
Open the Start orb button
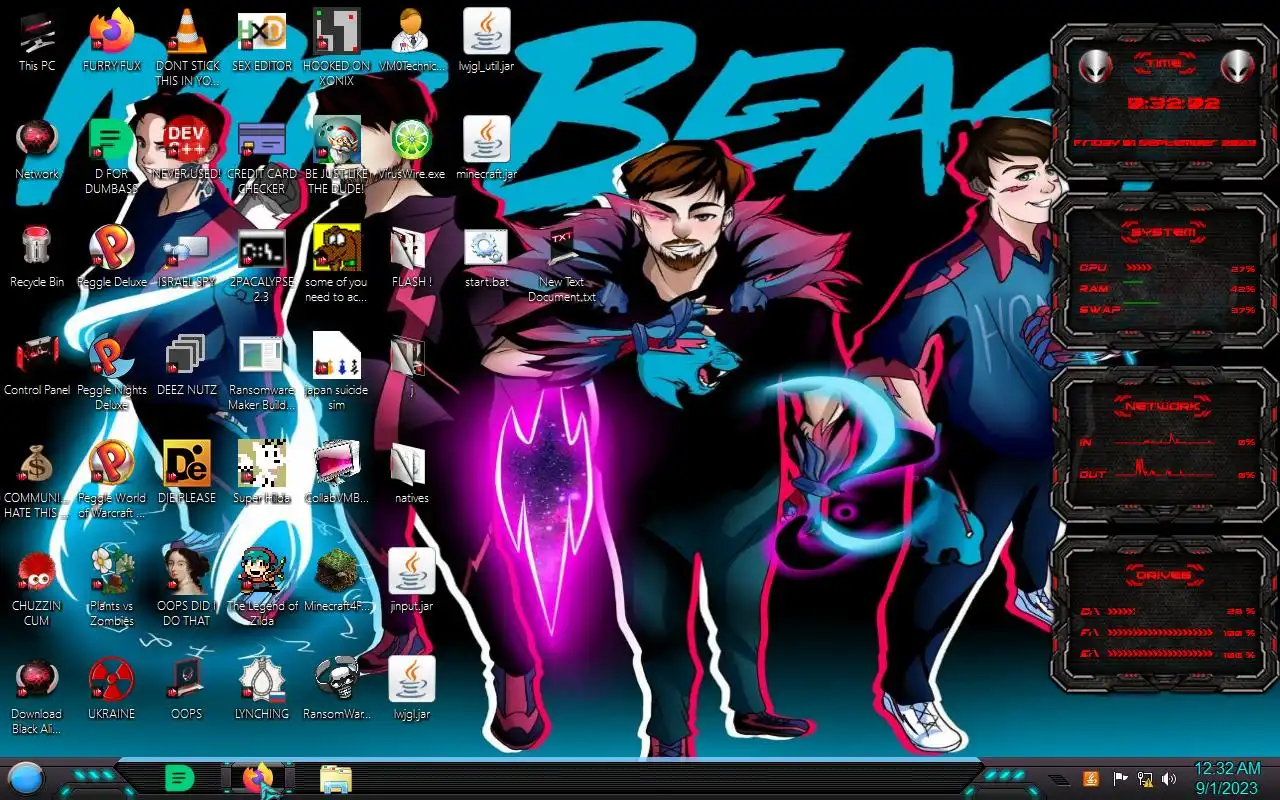26,778
